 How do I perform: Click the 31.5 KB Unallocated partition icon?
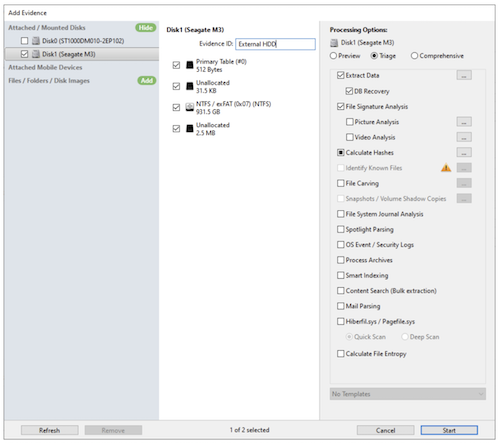pos(190,86)
